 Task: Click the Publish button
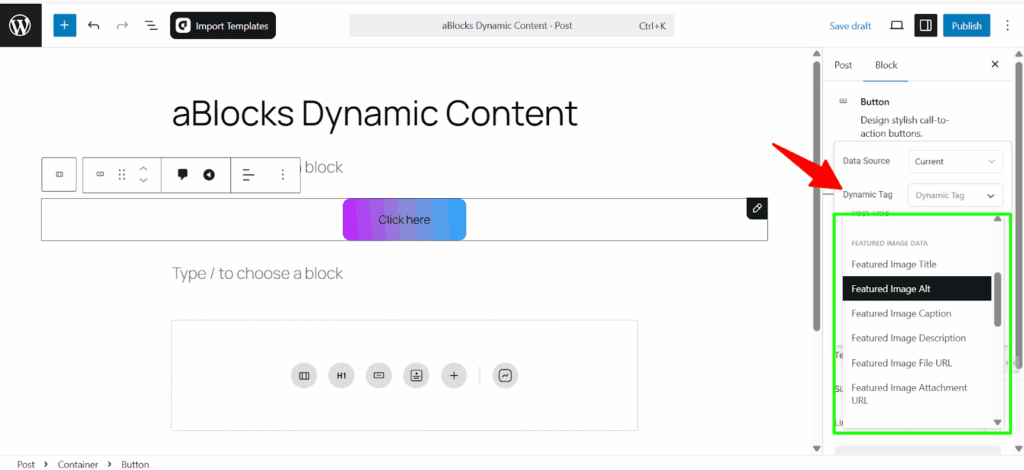tap(967, 25)
